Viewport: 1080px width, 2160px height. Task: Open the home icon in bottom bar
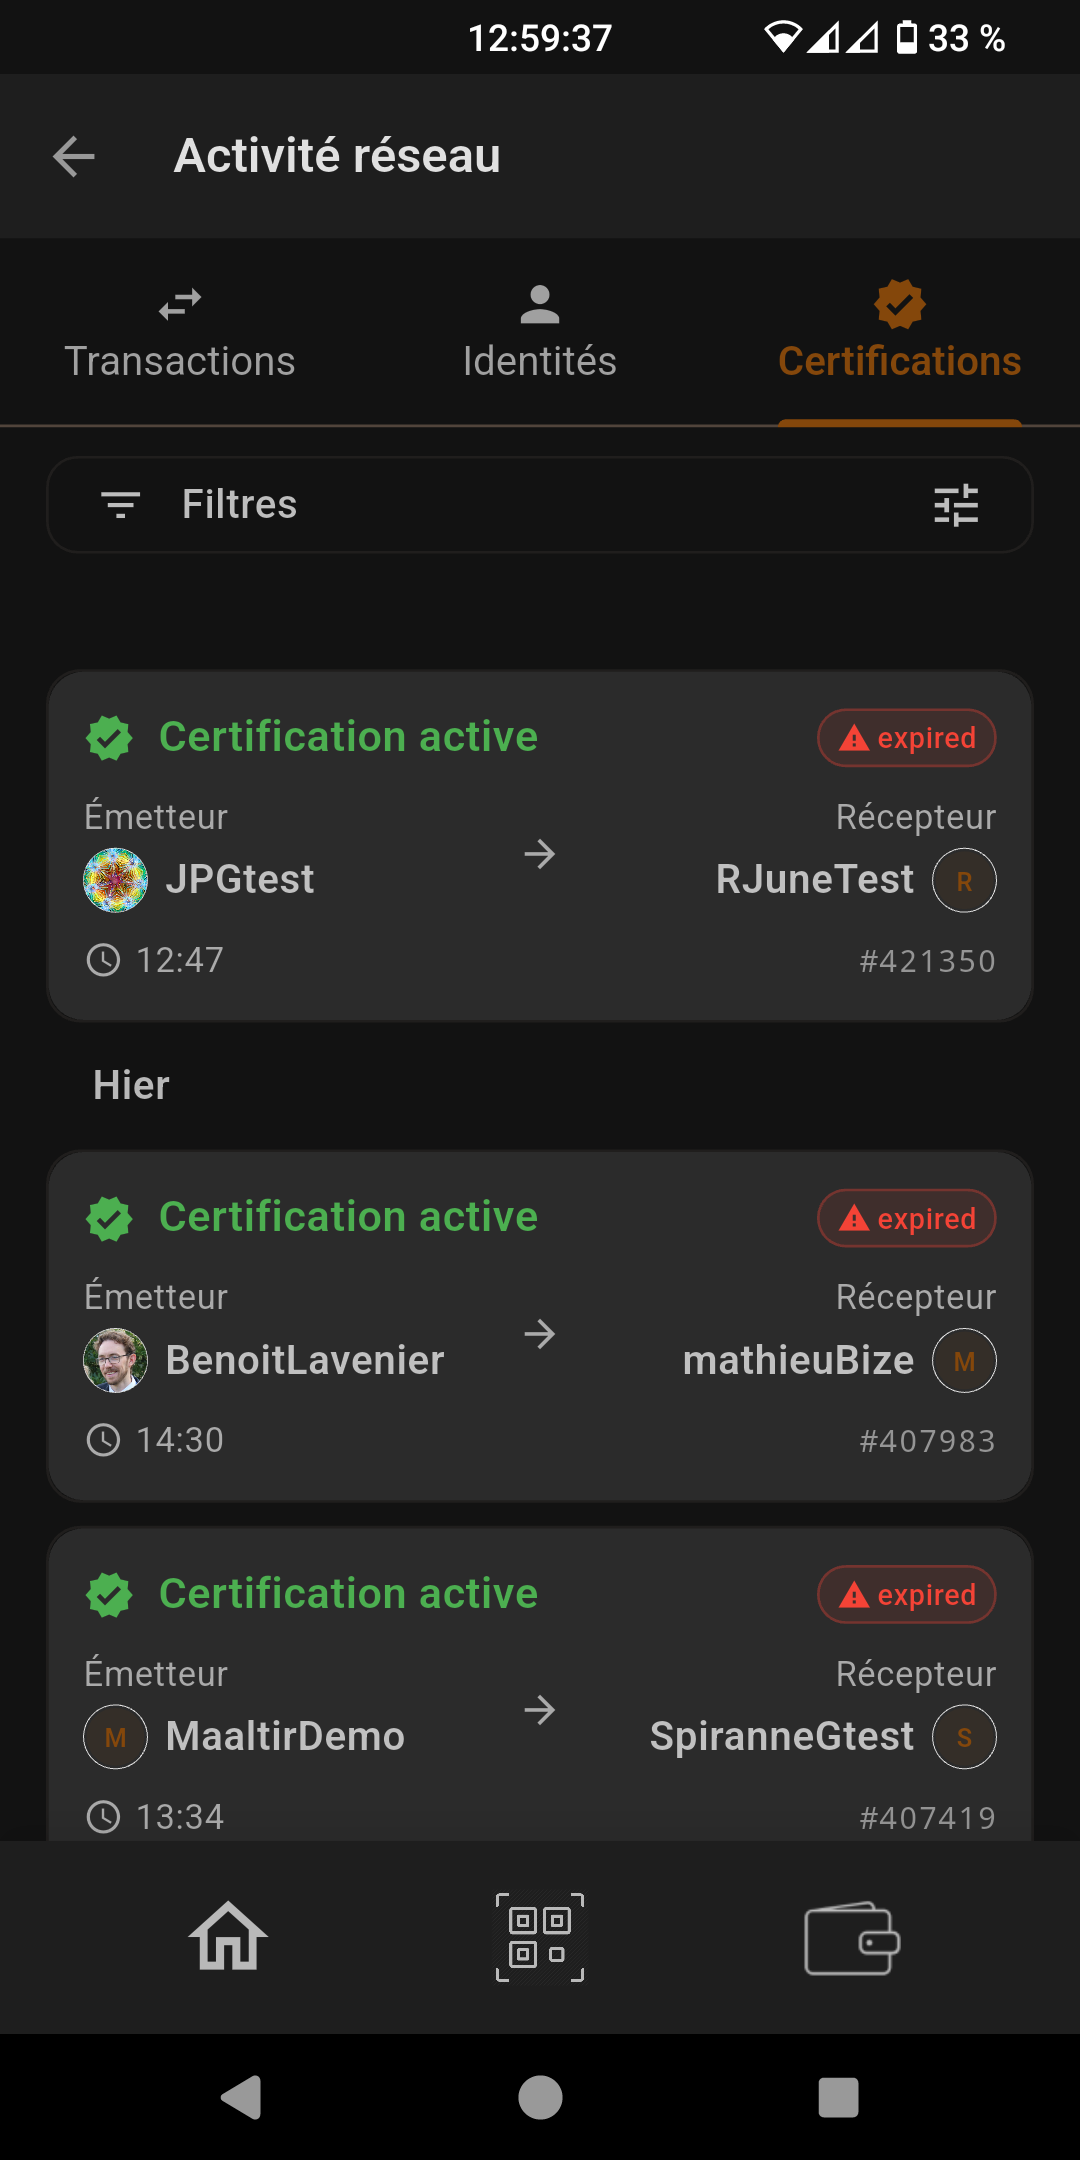(x=228, y=1937)
